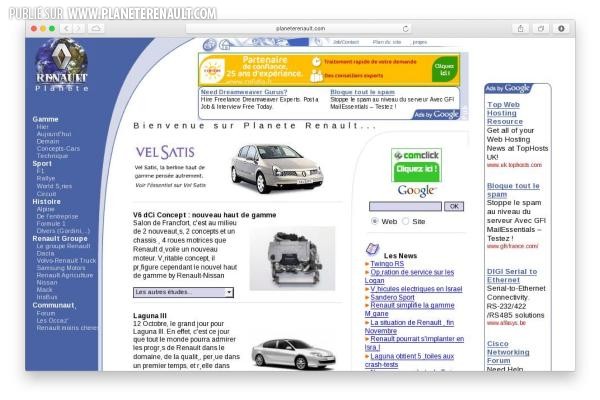This screenshot has width=600, height=400.
Task: Go to Technique in the sidebar
Action: 52,156
